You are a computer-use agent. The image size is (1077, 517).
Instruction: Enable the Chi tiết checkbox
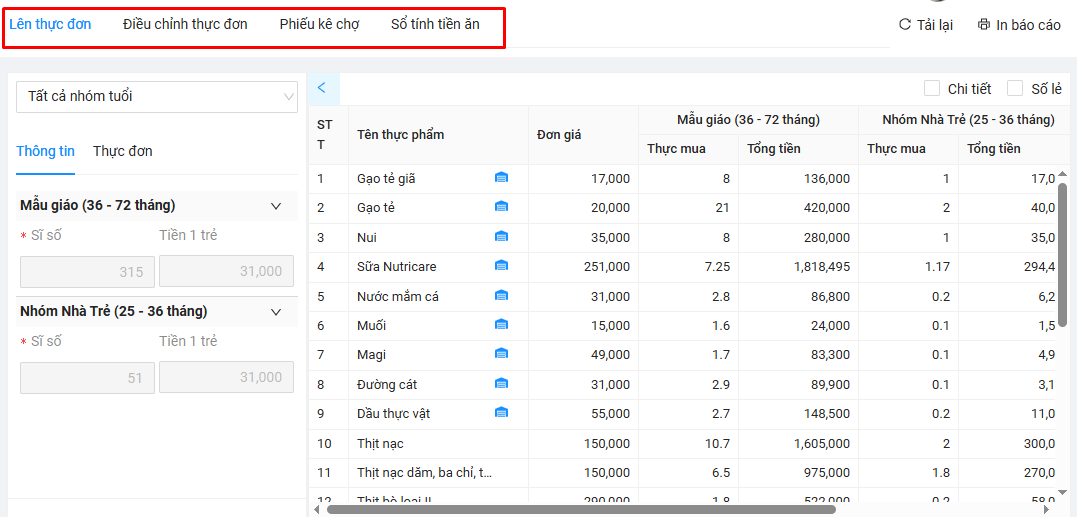point(931,89)
